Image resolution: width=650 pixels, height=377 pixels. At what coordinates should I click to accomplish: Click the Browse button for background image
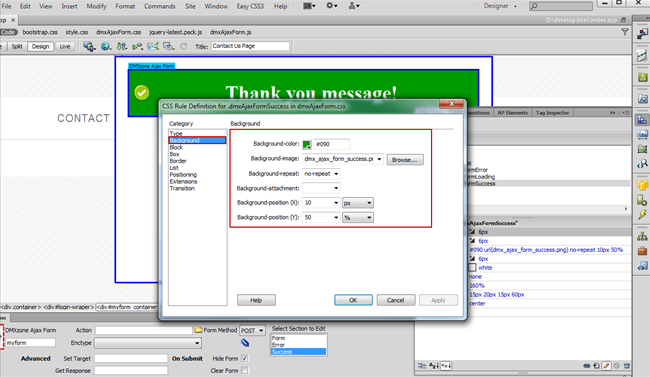(x=405, y=160)
